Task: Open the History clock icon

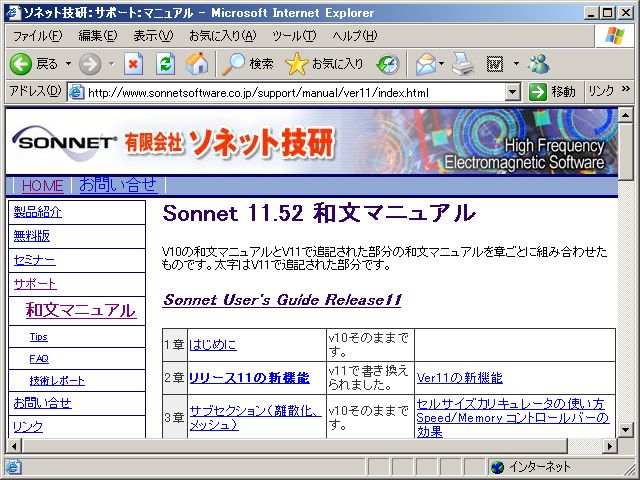Action: 388,64
